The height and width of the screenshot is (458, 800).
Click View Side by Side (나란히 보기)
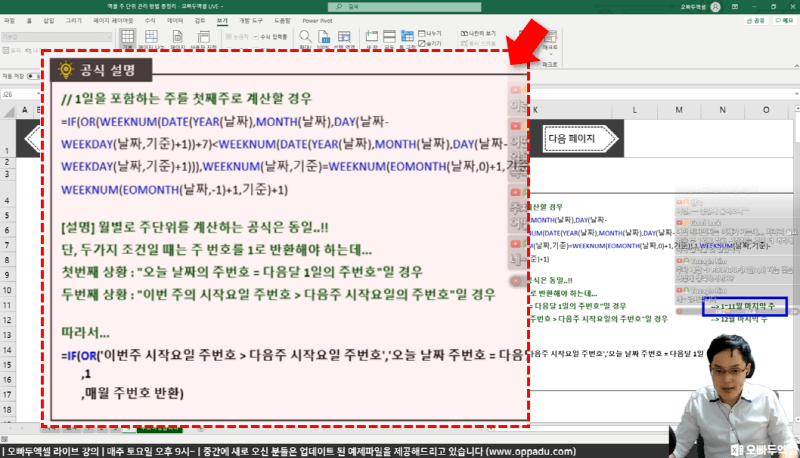coord(478,33)
